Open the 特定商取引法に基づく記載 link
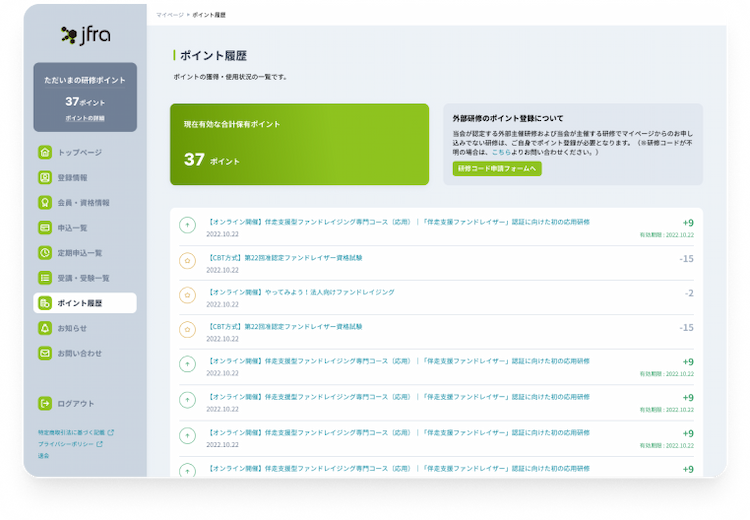750x520 pixels. [x=71, y=432]
